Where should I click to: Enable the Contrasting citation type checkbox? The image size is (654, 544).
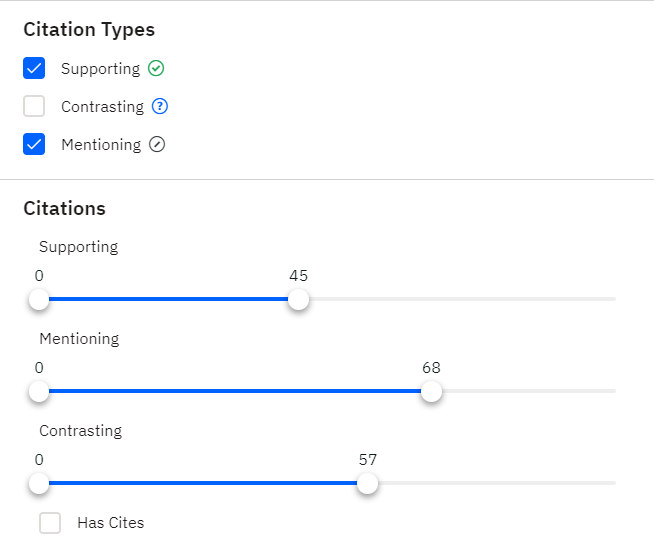click(x=34, y=106)
